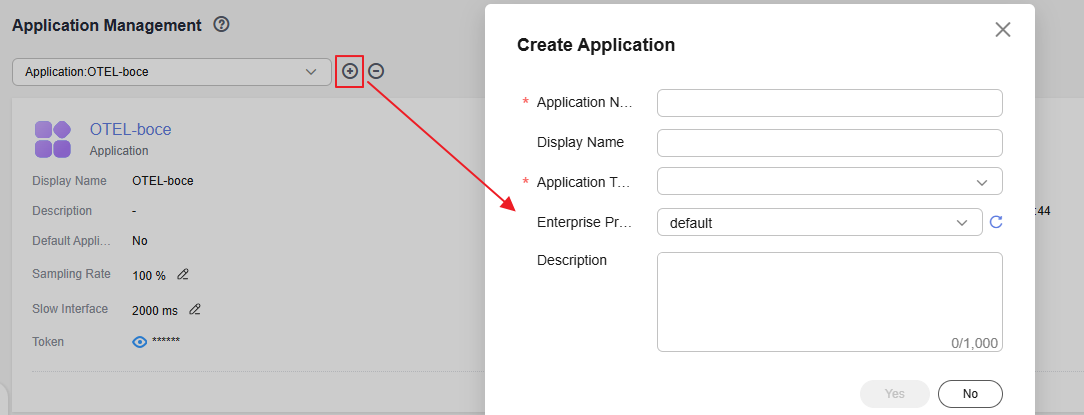Select the Slow Interface value 2000 ms
Screen dimensions: 1084x415
(x=155, y=311)
